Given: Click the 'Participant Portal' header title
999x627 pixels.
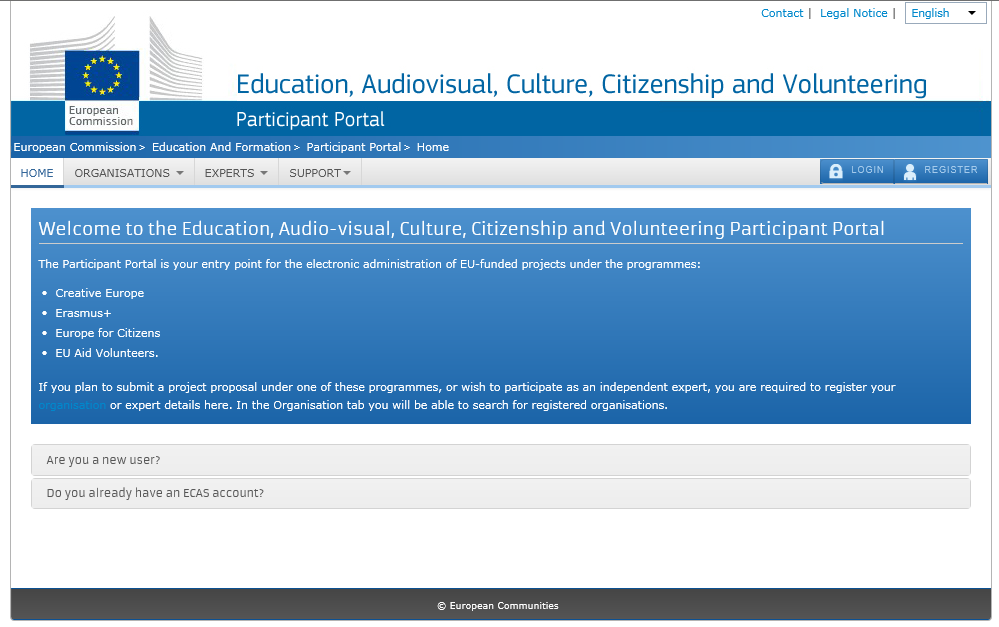Looking at the screenshot, I should [x=310, y=120].
